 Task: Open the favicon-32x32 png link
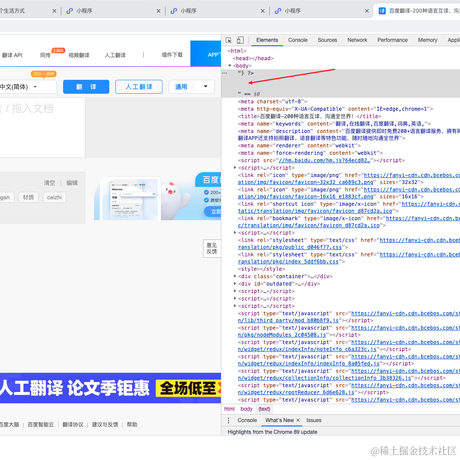tap(307, 182)
